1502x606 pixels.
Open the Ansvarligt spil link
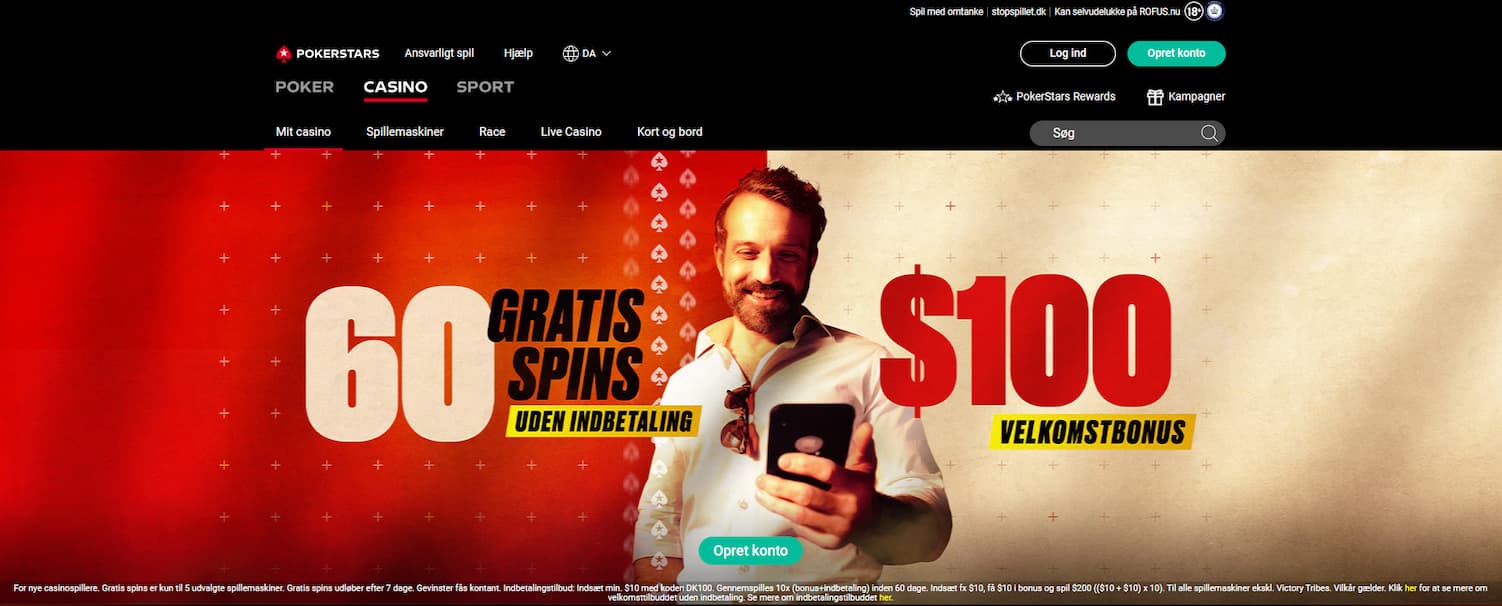point(439,53)
